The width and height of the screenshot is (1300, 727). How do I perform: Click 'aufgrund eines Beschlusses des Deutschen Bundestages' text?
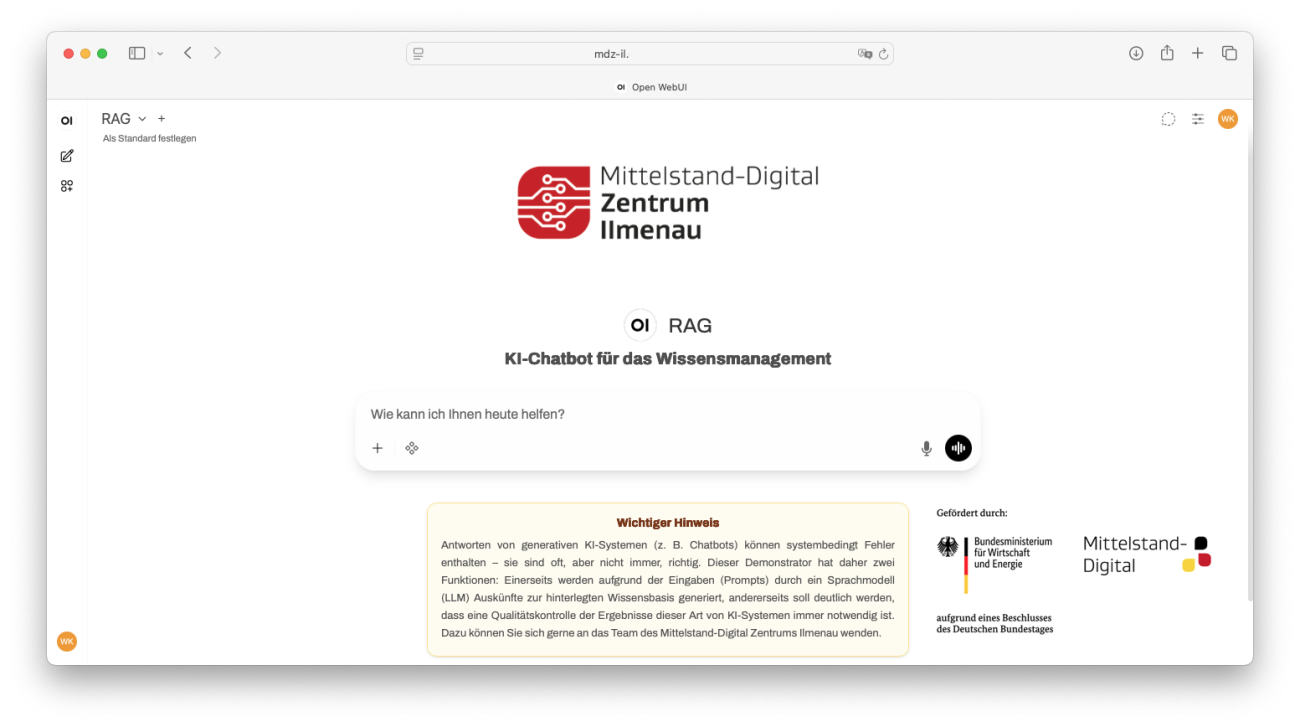coord(995,623)
